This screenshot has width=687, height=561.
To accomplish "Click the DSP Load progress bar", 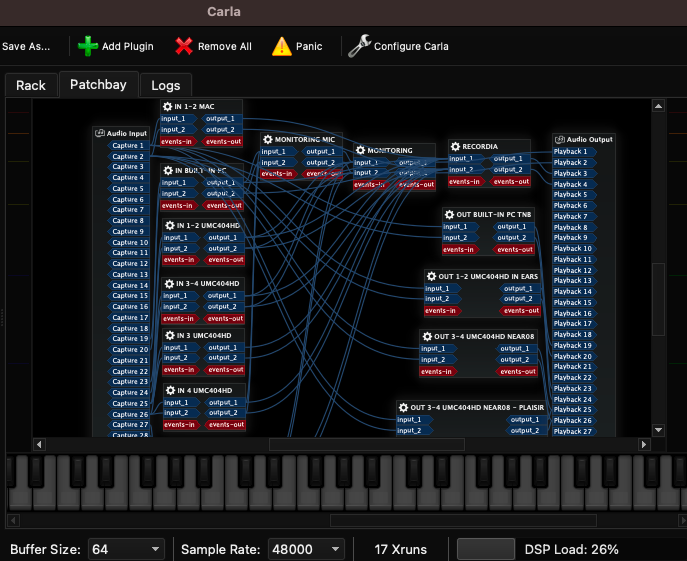I will 486,549.
